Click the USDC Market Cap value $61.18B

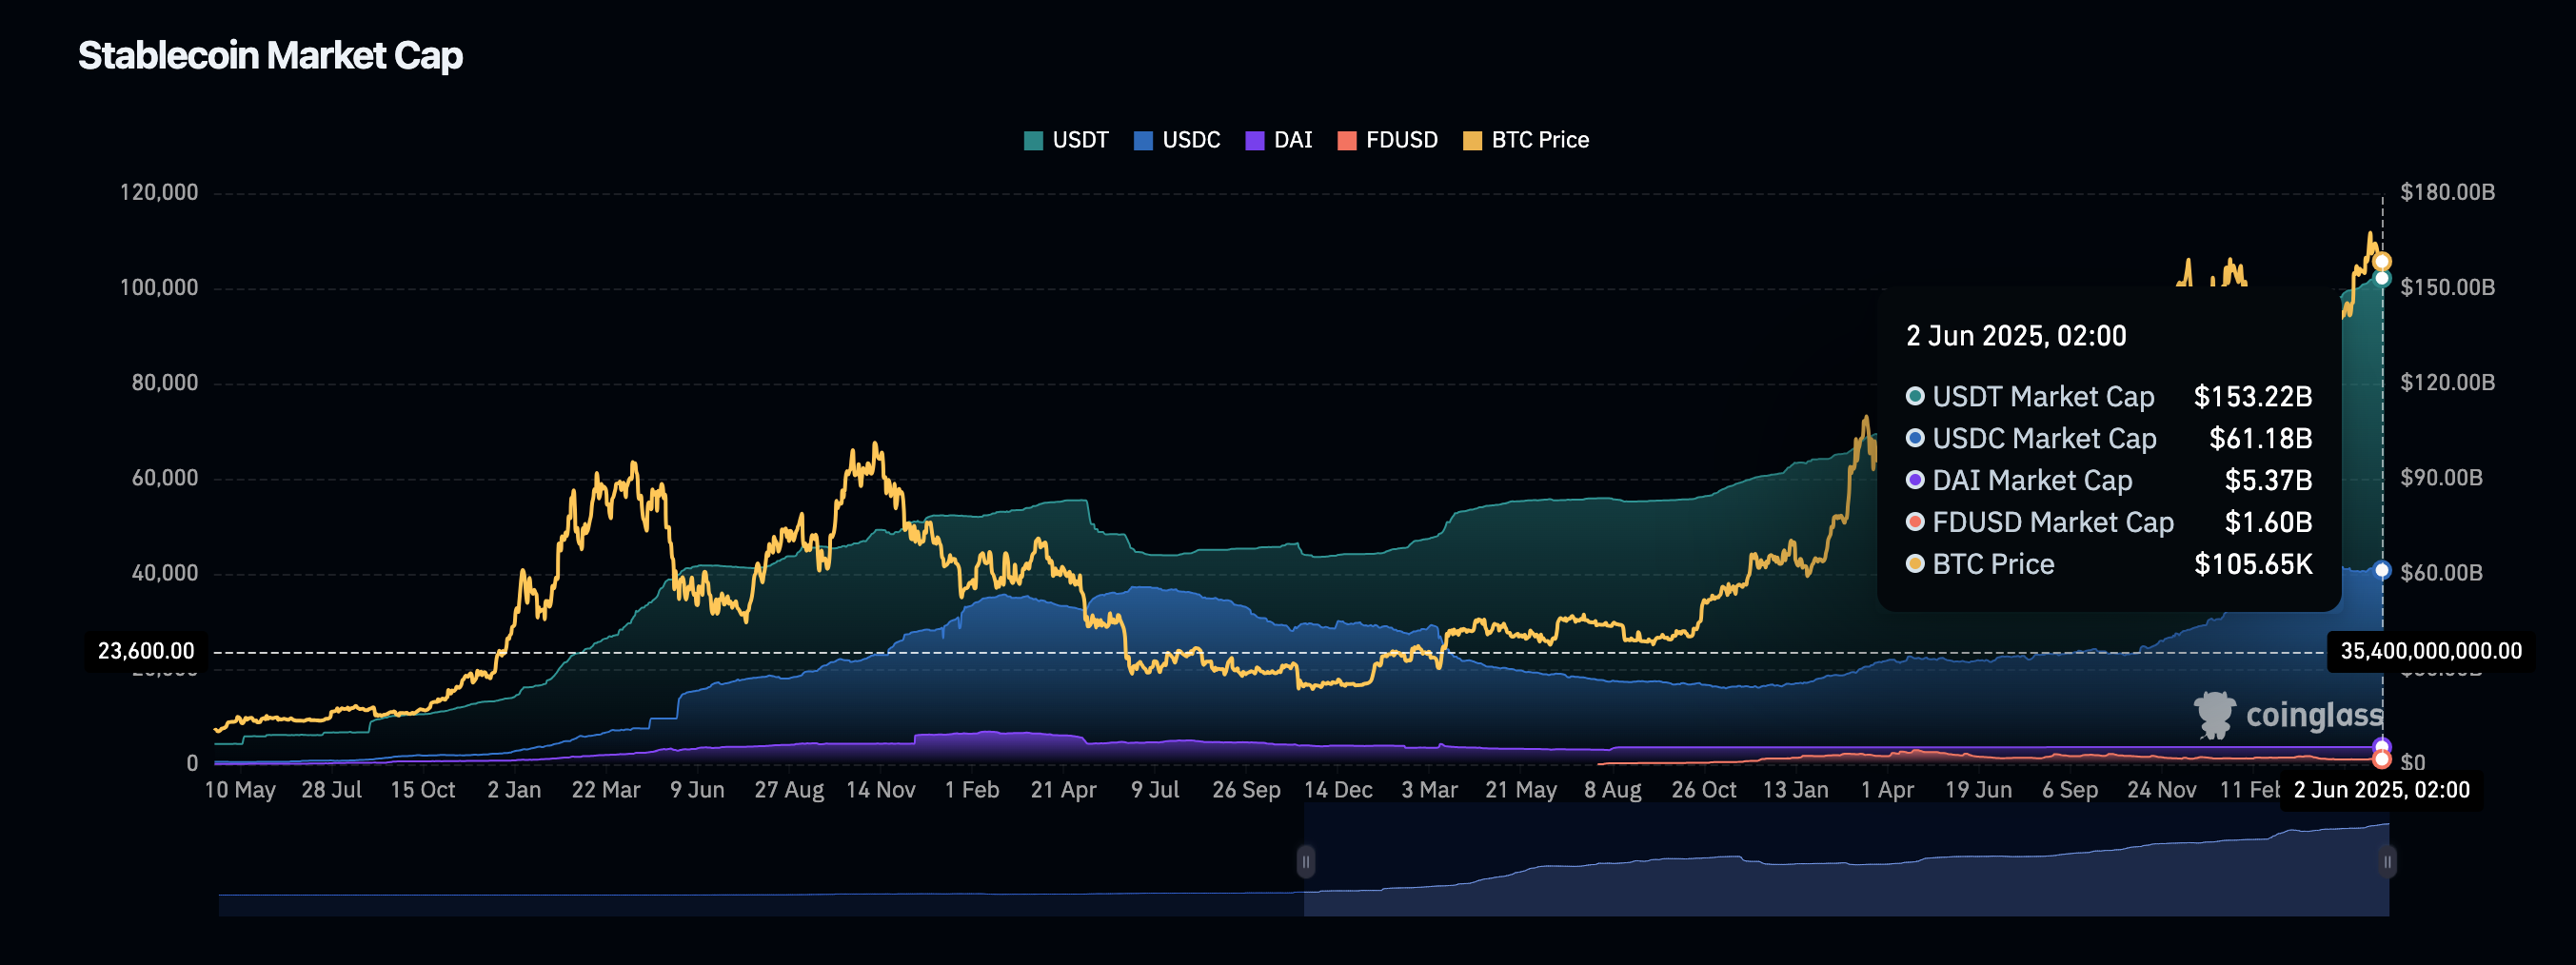2260,439
